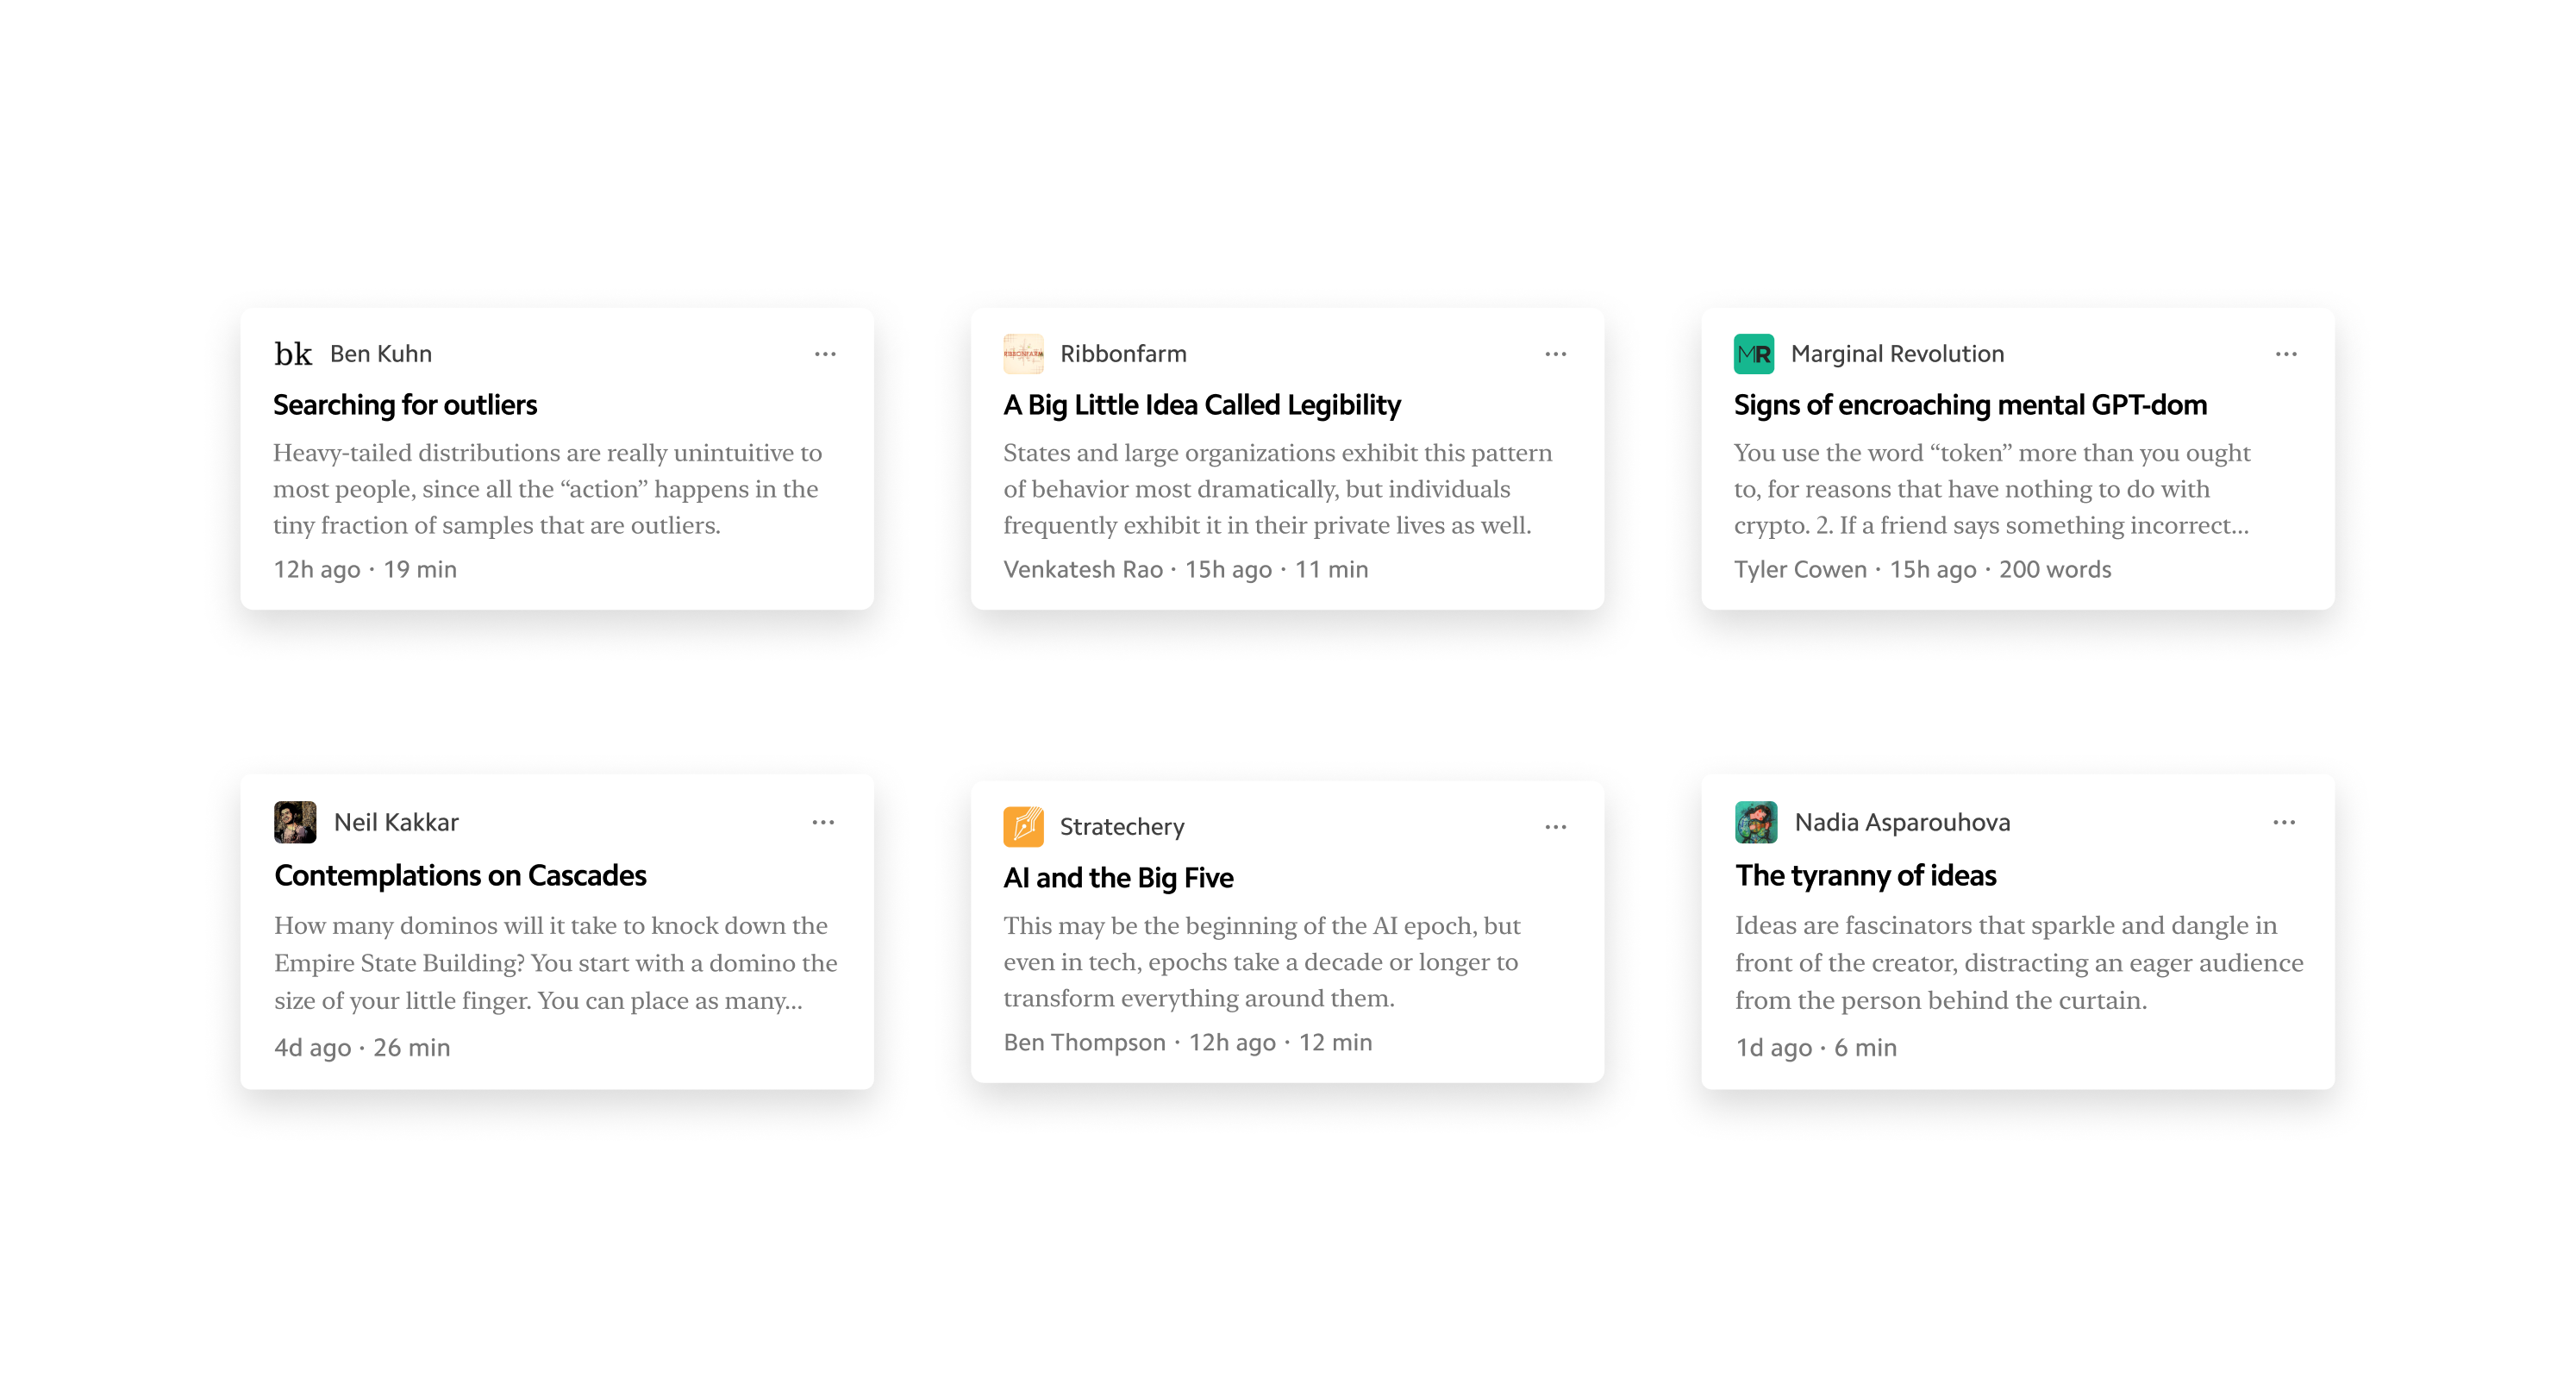
Task: Open AI and the Big Five article
Action: click(1118, 878)
